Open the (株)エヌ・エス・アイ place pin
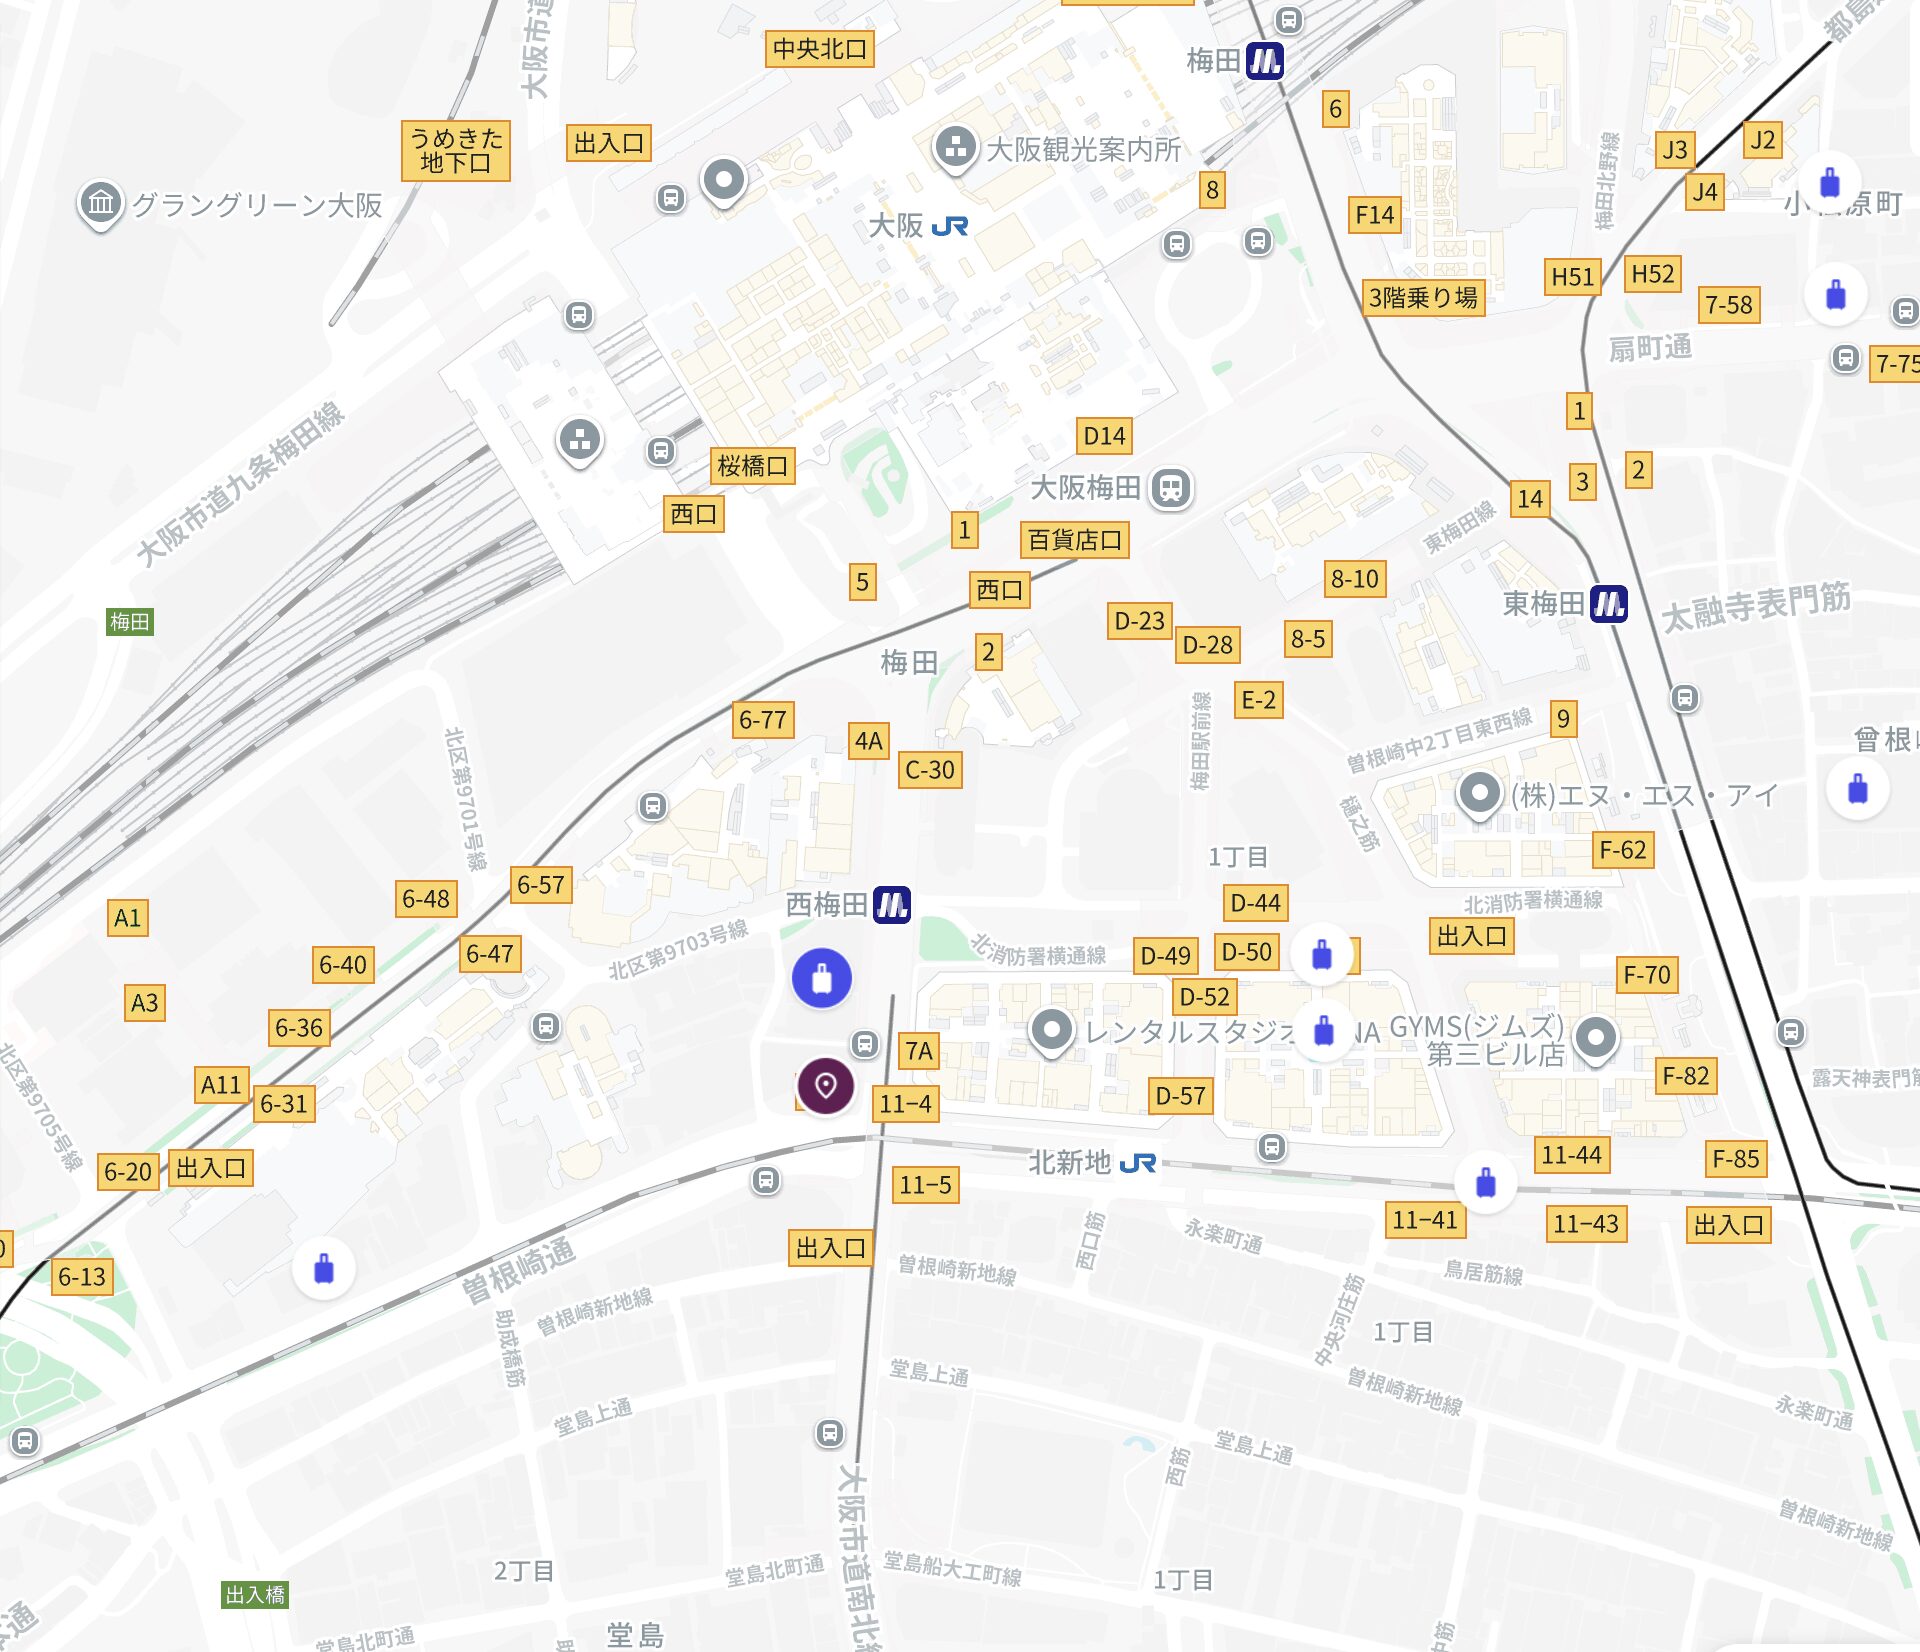Screen dimensions: 1920x1652 tap(1479, 796)
